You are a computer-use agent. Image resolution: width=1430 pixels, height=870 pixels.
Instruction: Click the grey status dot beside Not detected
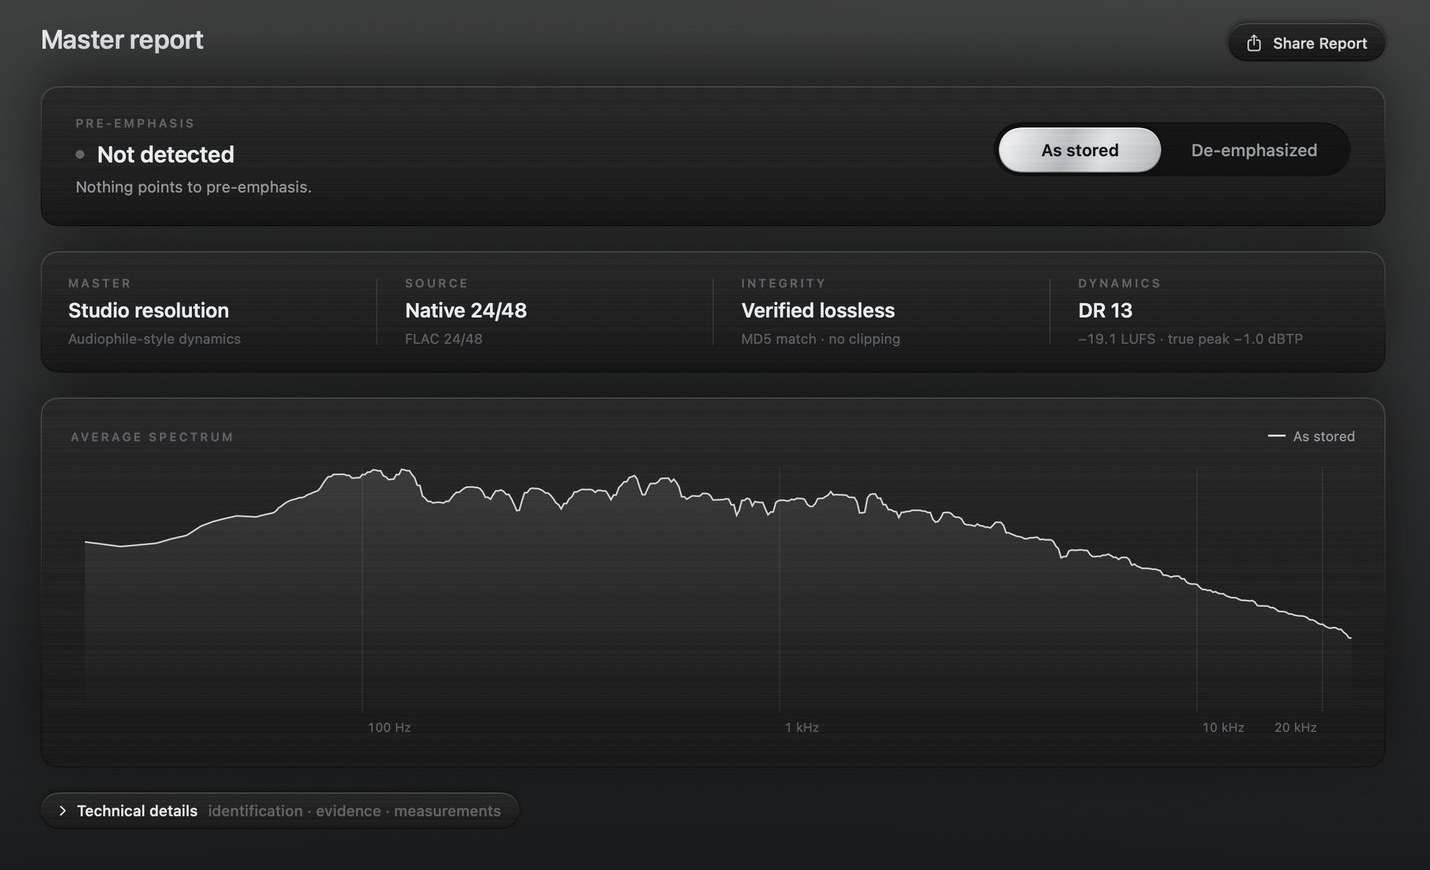pos(80,154)
